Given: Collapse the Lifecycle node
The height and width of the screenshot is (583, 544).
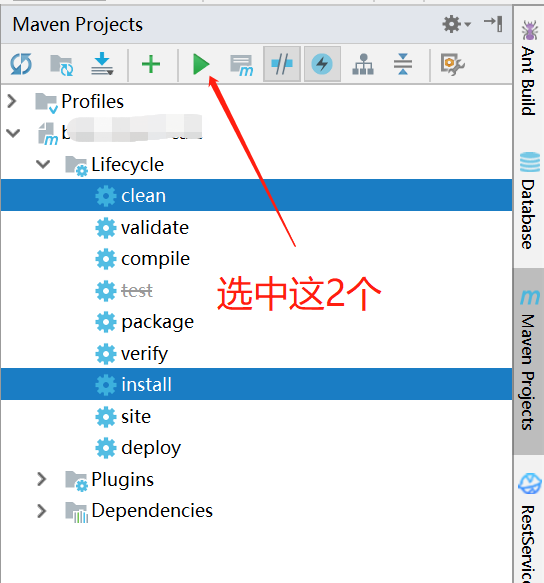Looking at the screenshot, I should 43,164.
